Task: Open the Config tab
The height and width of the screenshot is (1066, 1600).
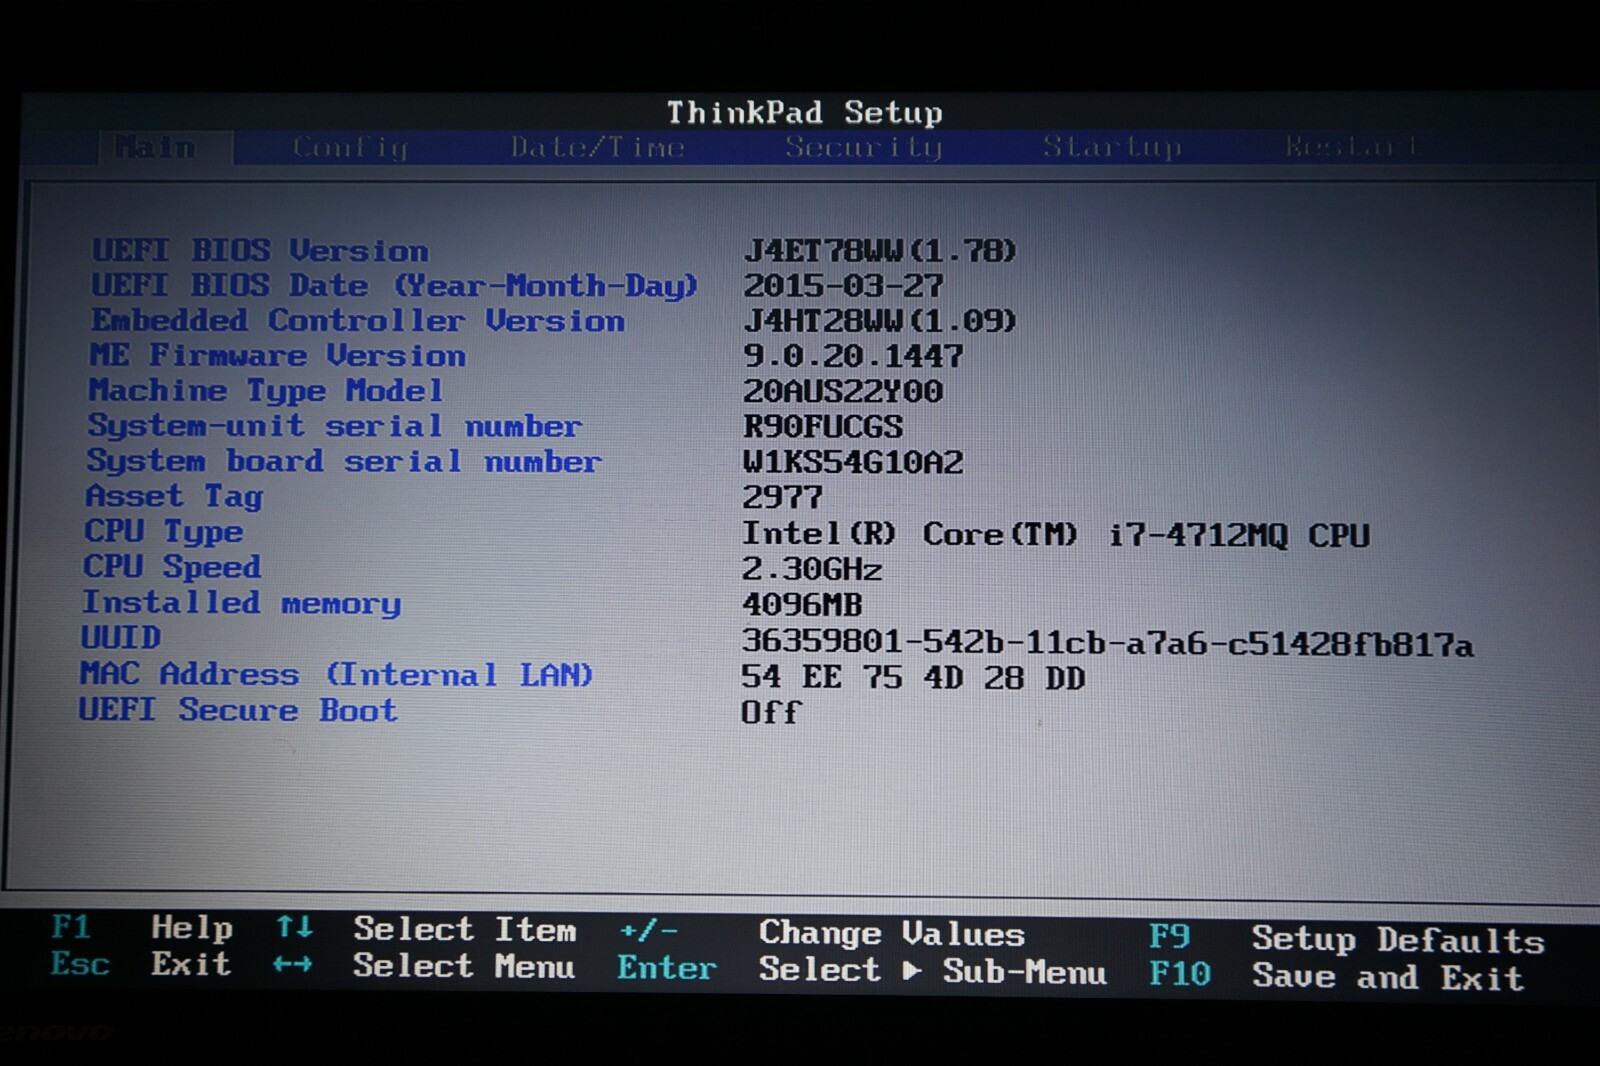Action: 351,147
